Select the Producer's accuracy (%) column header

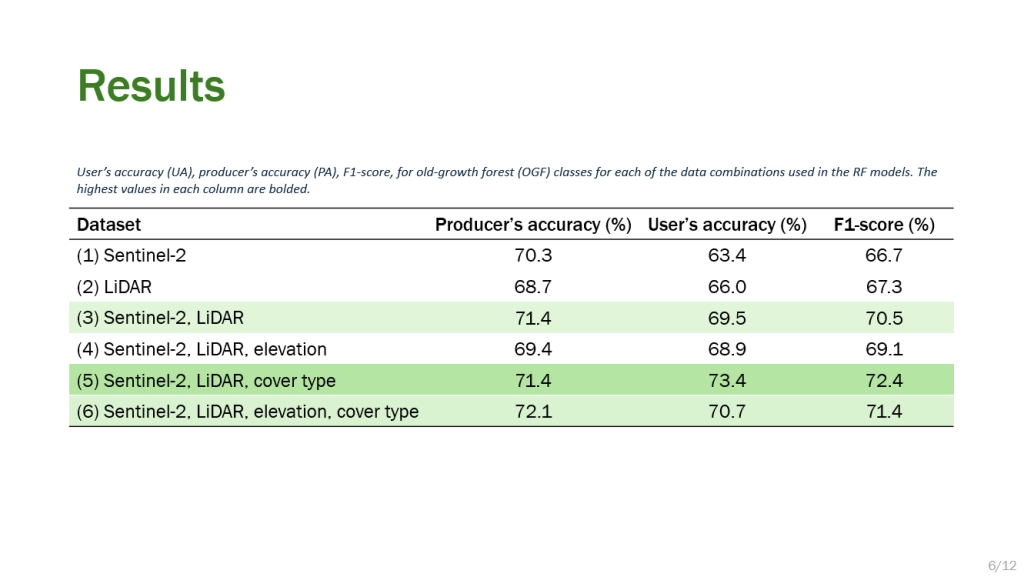point(533,225)
